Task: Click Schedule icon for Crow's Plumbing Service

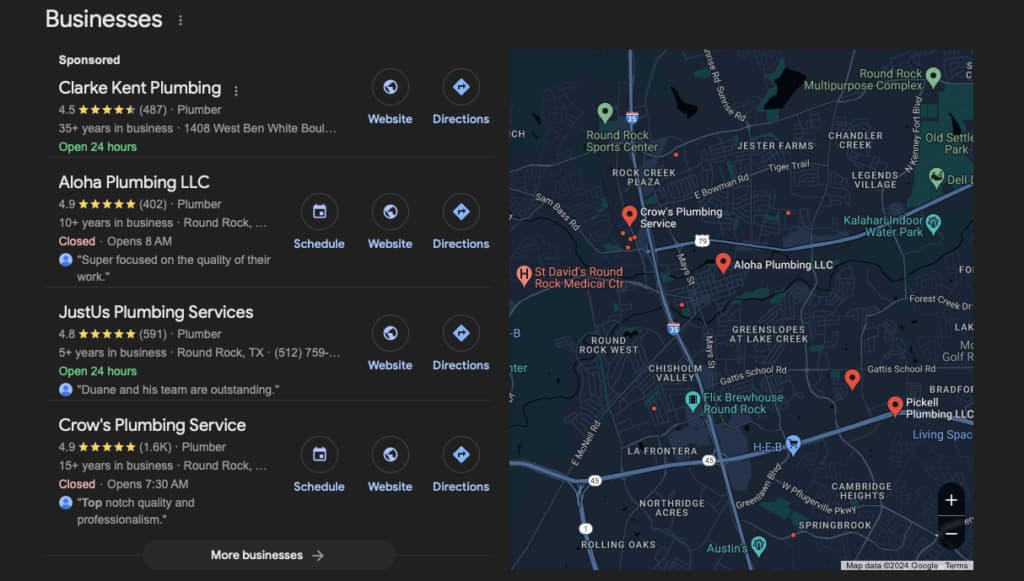Action: click(x=319, y=455)
